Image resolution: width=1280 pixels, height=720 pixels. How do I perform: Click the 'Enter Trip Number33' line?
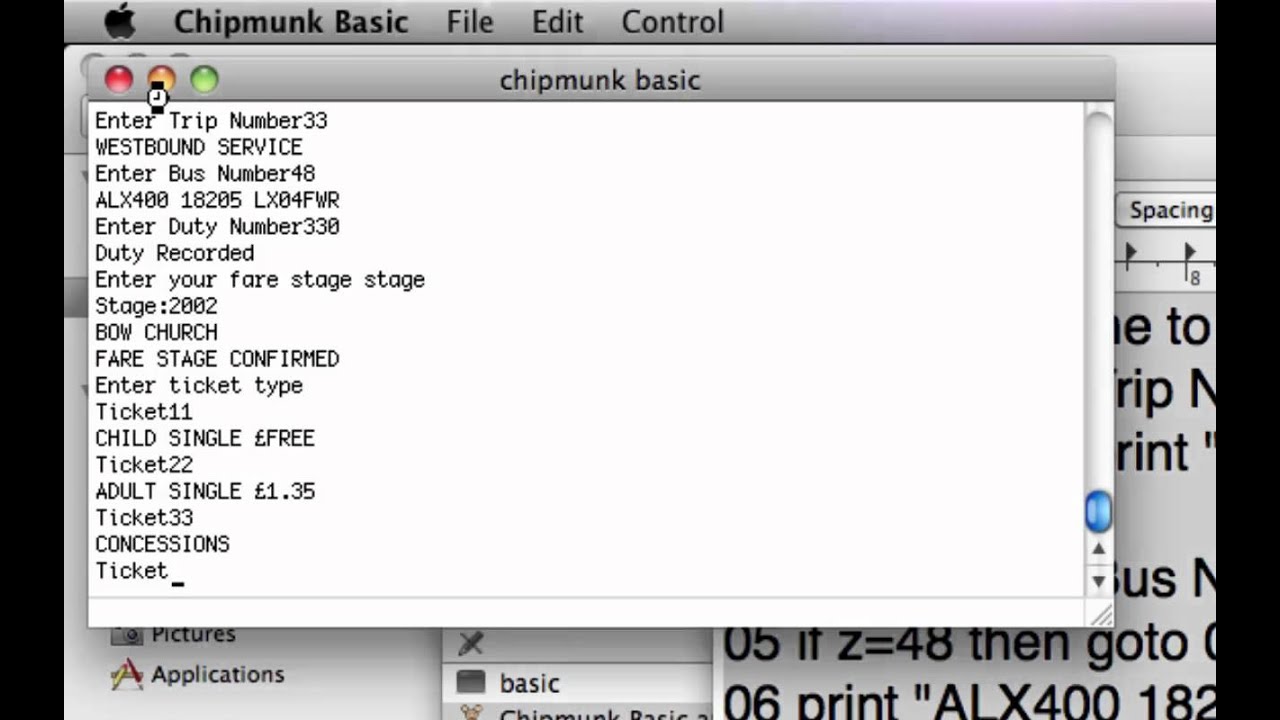211,121
